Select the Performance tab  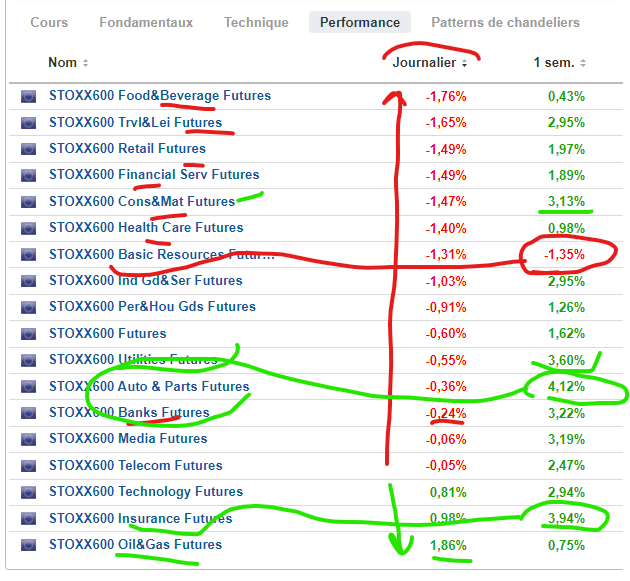[x=360, y=22]
